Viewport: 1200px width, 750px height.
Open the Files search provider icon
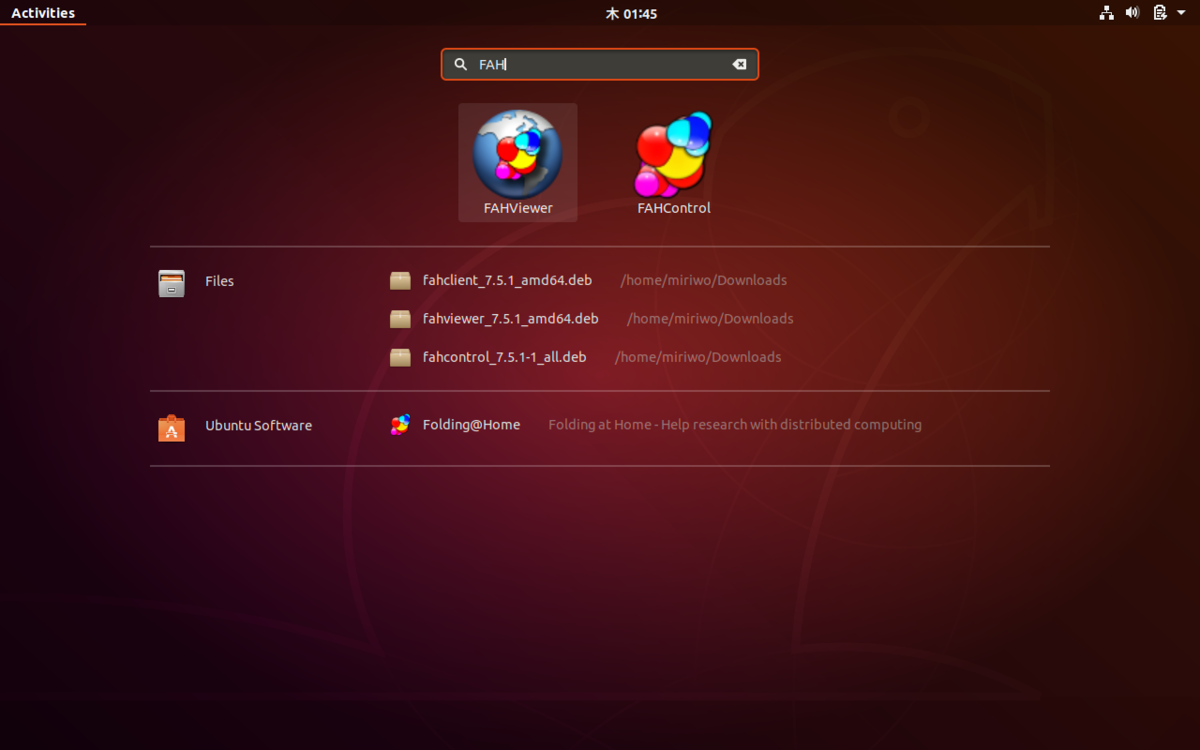[171, 283]
